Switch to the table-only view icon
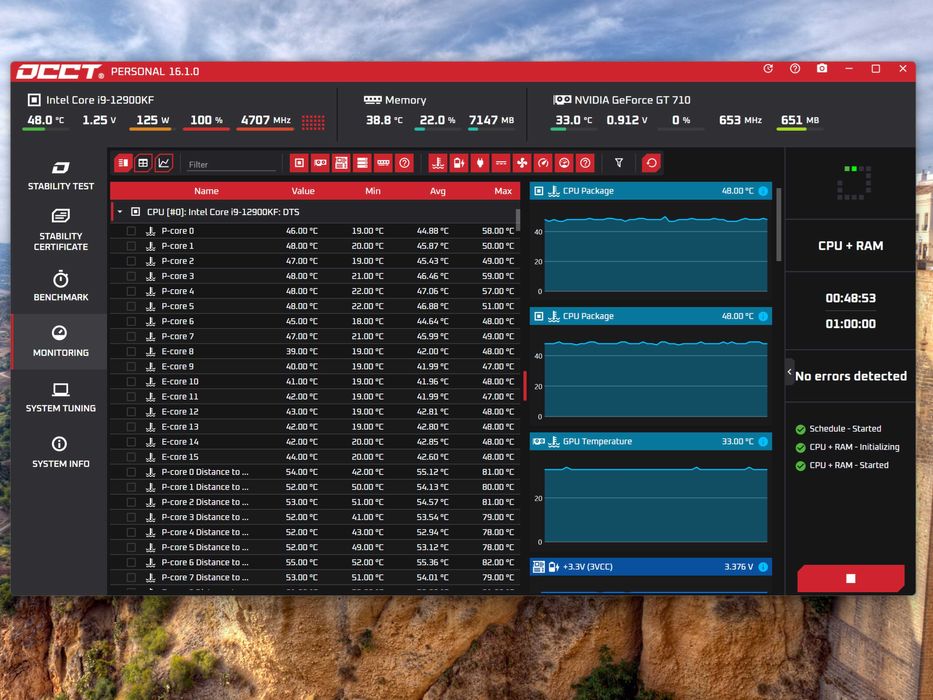 coord(143,163)
